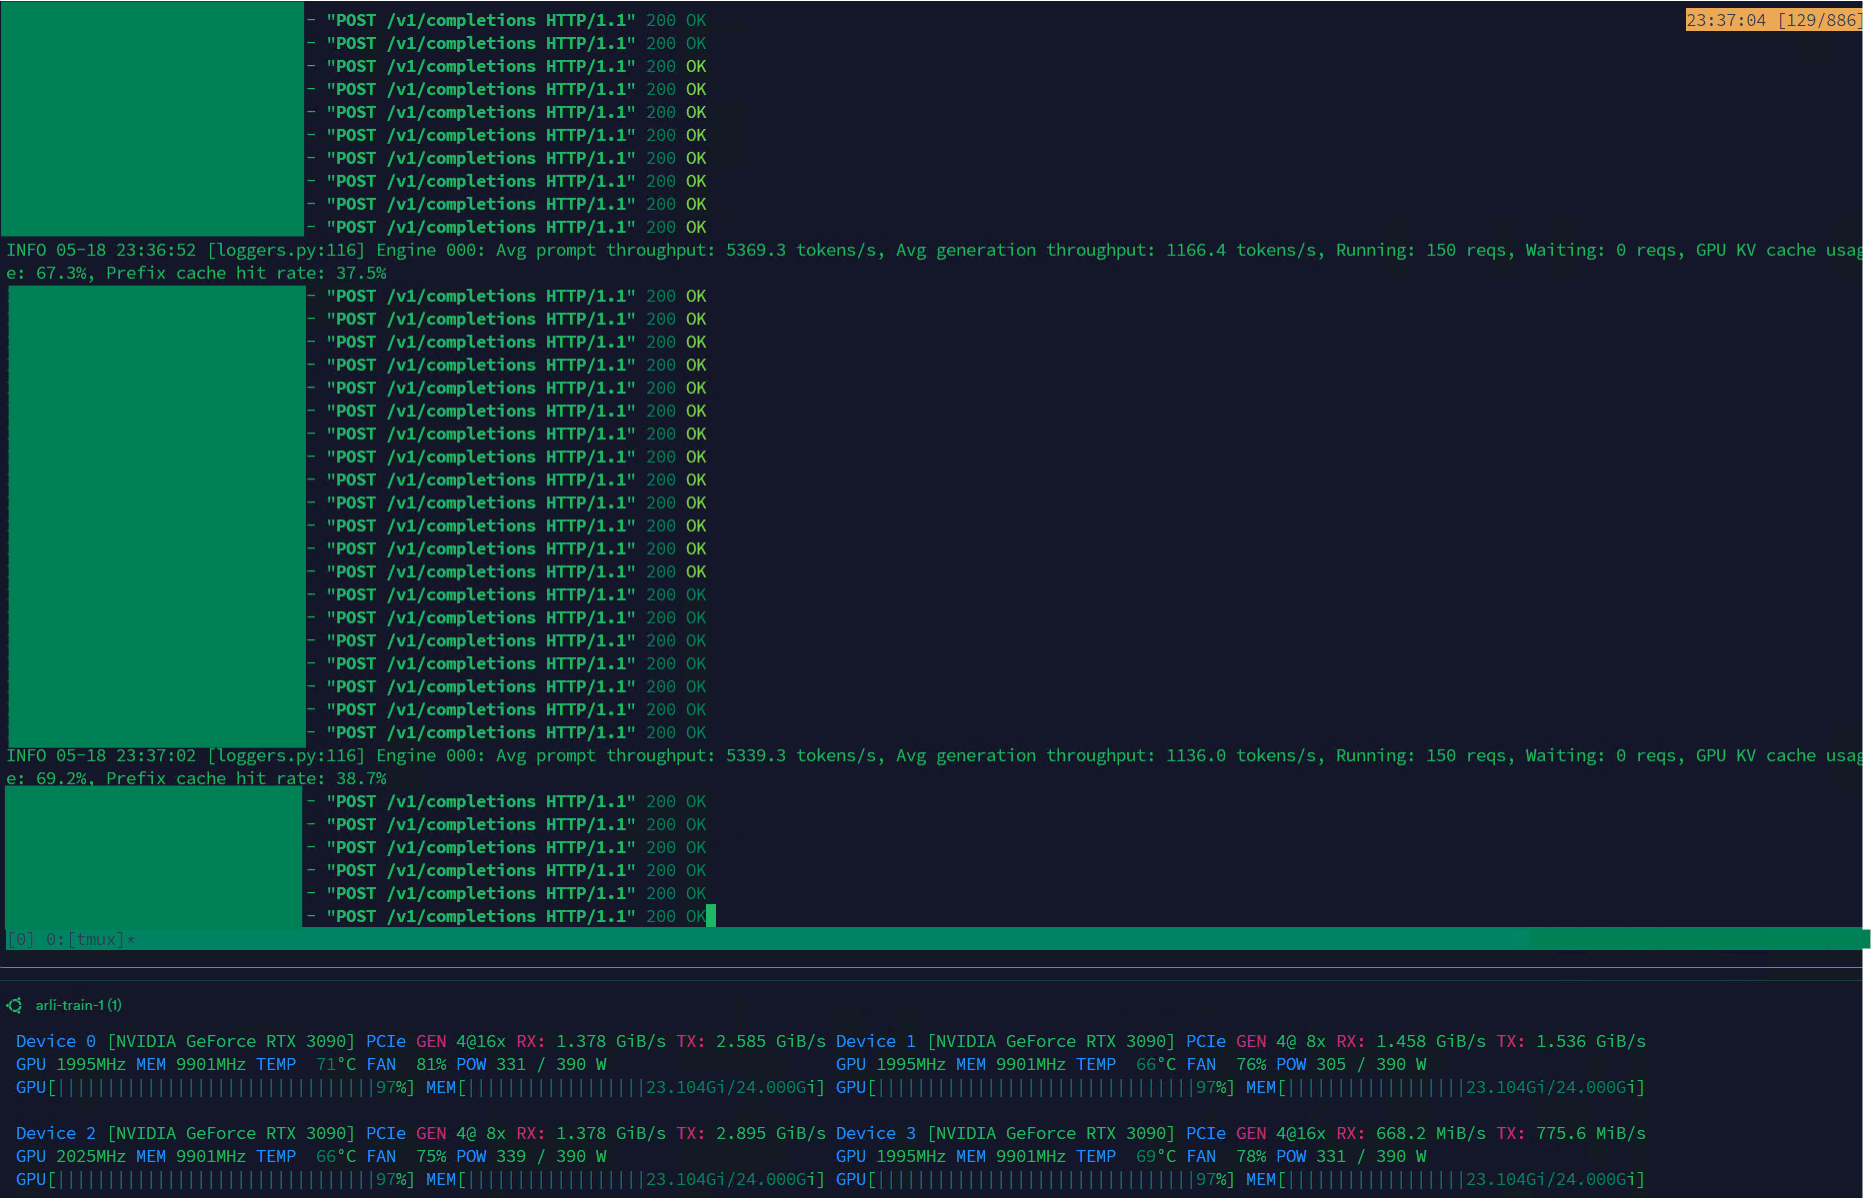Click the 'TX: 2.585 GiB/s' value
The width and height of the screenshot is (1871, 1198).
point(751,1042)
